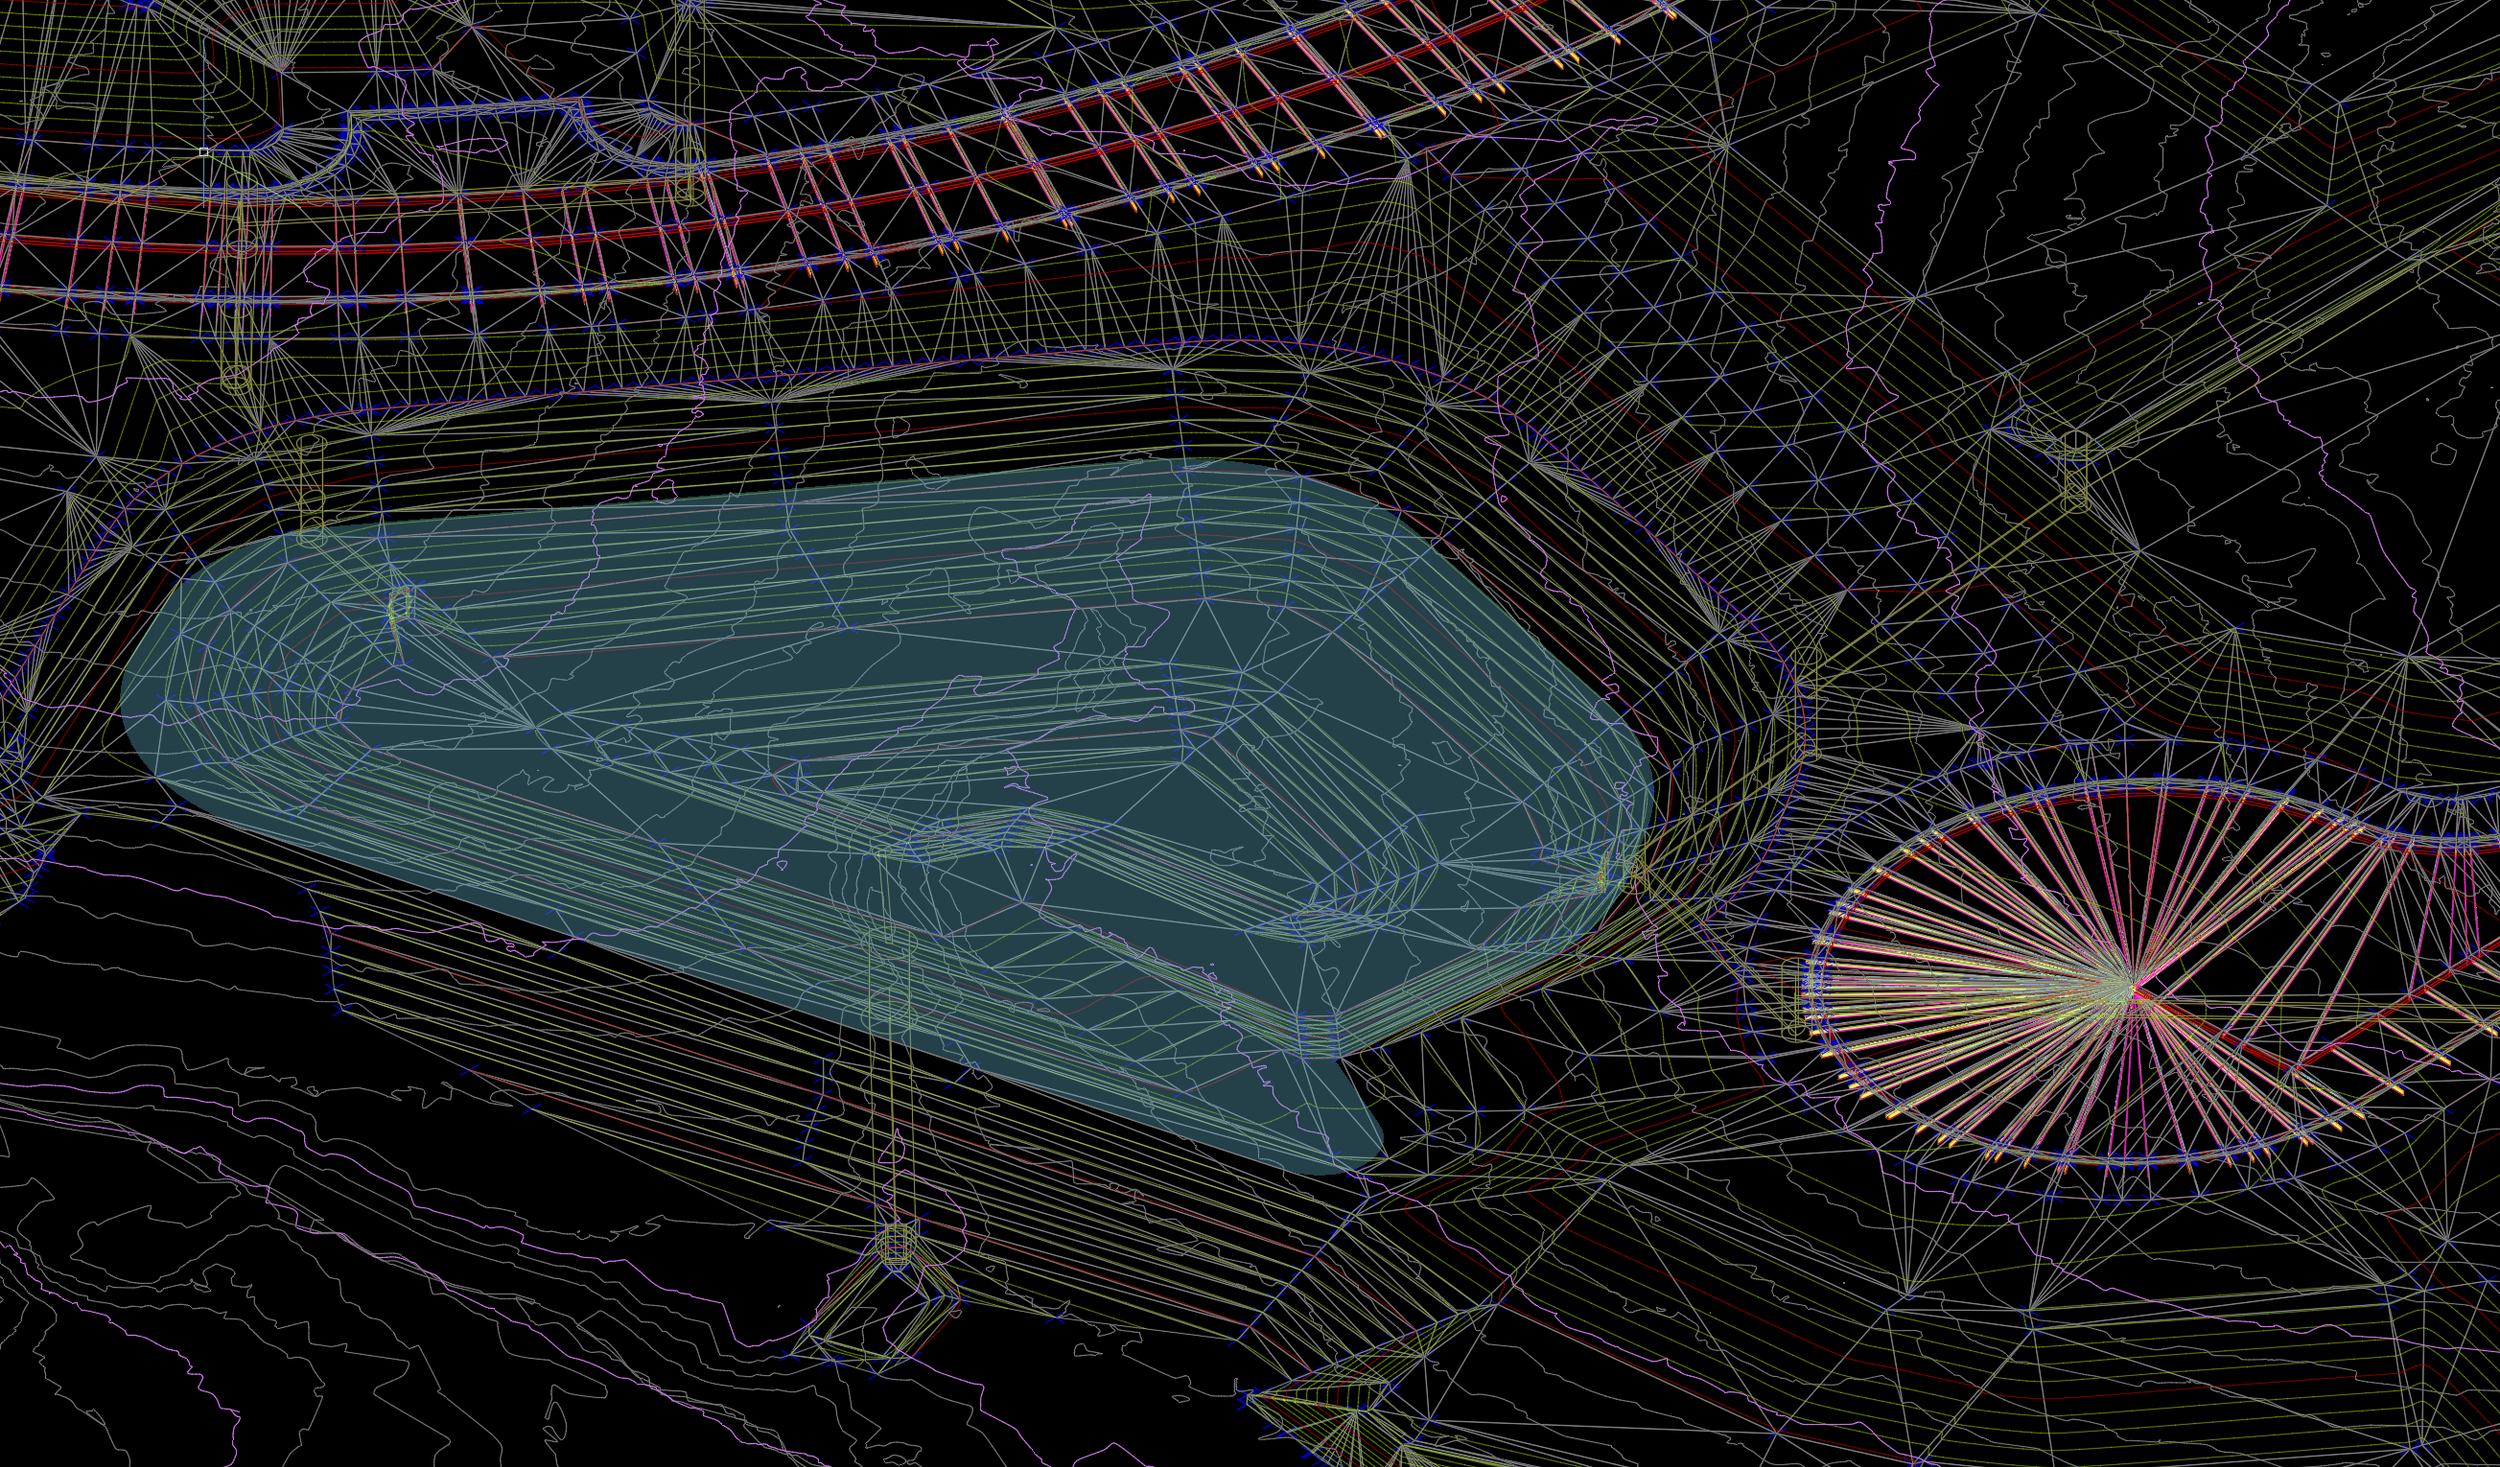Select the yellow structure at the upper right

coord(2077,470)
